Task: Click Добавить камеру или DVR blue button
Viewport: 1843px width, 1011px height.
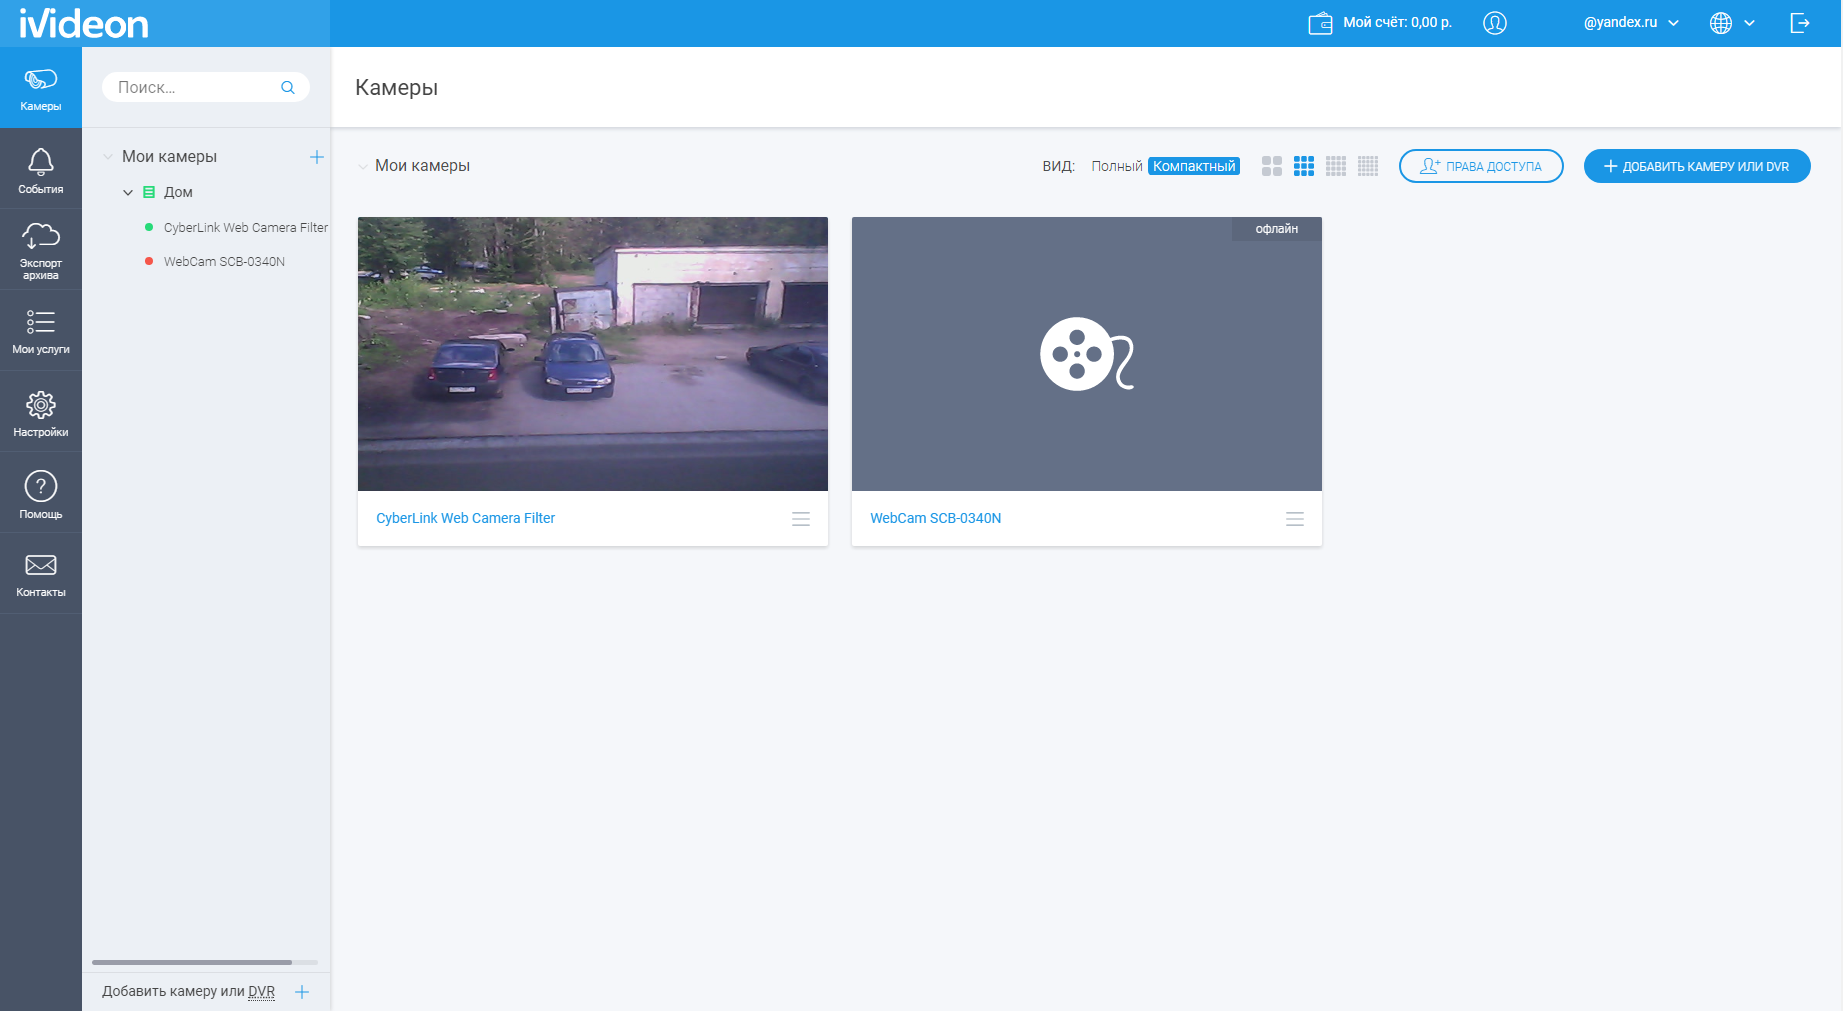Action: click(x=1696, y=166)
